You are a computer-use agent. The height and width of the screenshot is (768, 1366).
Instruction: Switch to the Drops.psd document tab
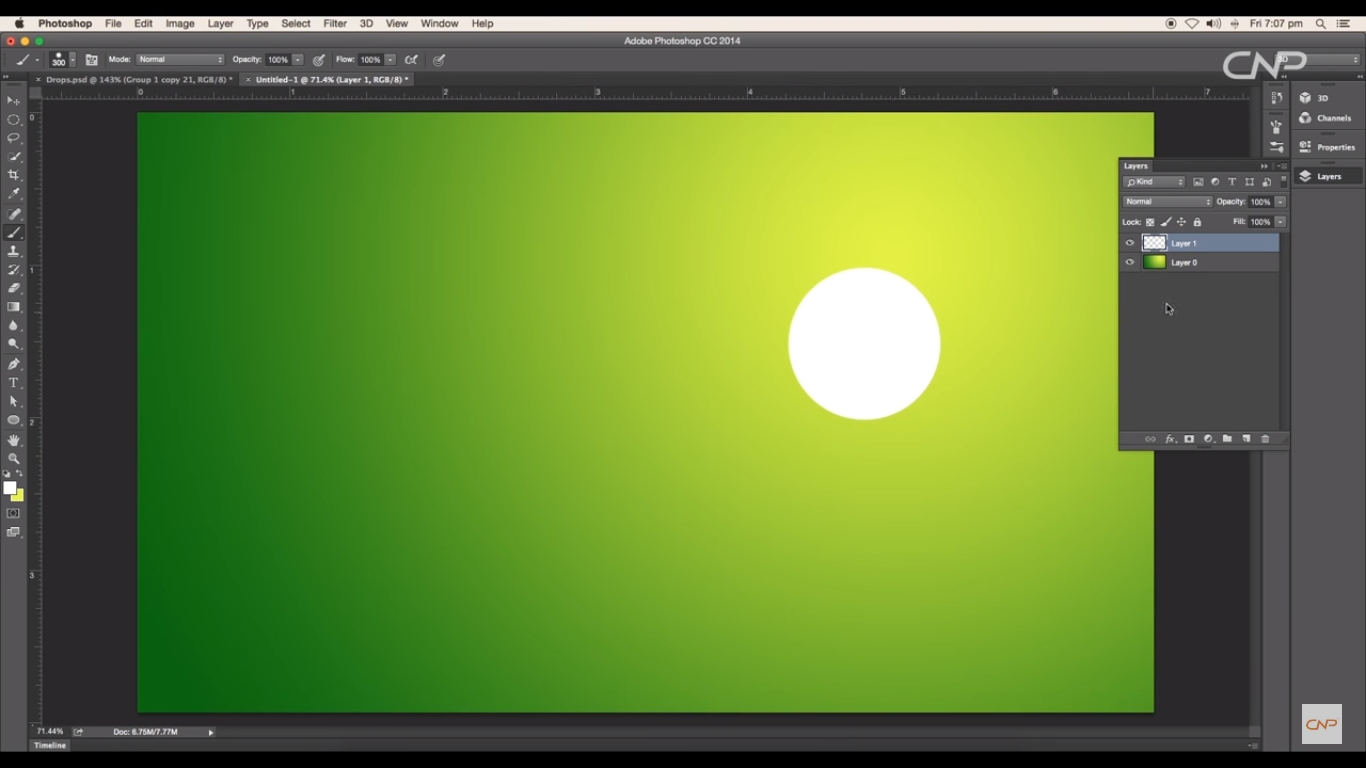tap(135, 79)
